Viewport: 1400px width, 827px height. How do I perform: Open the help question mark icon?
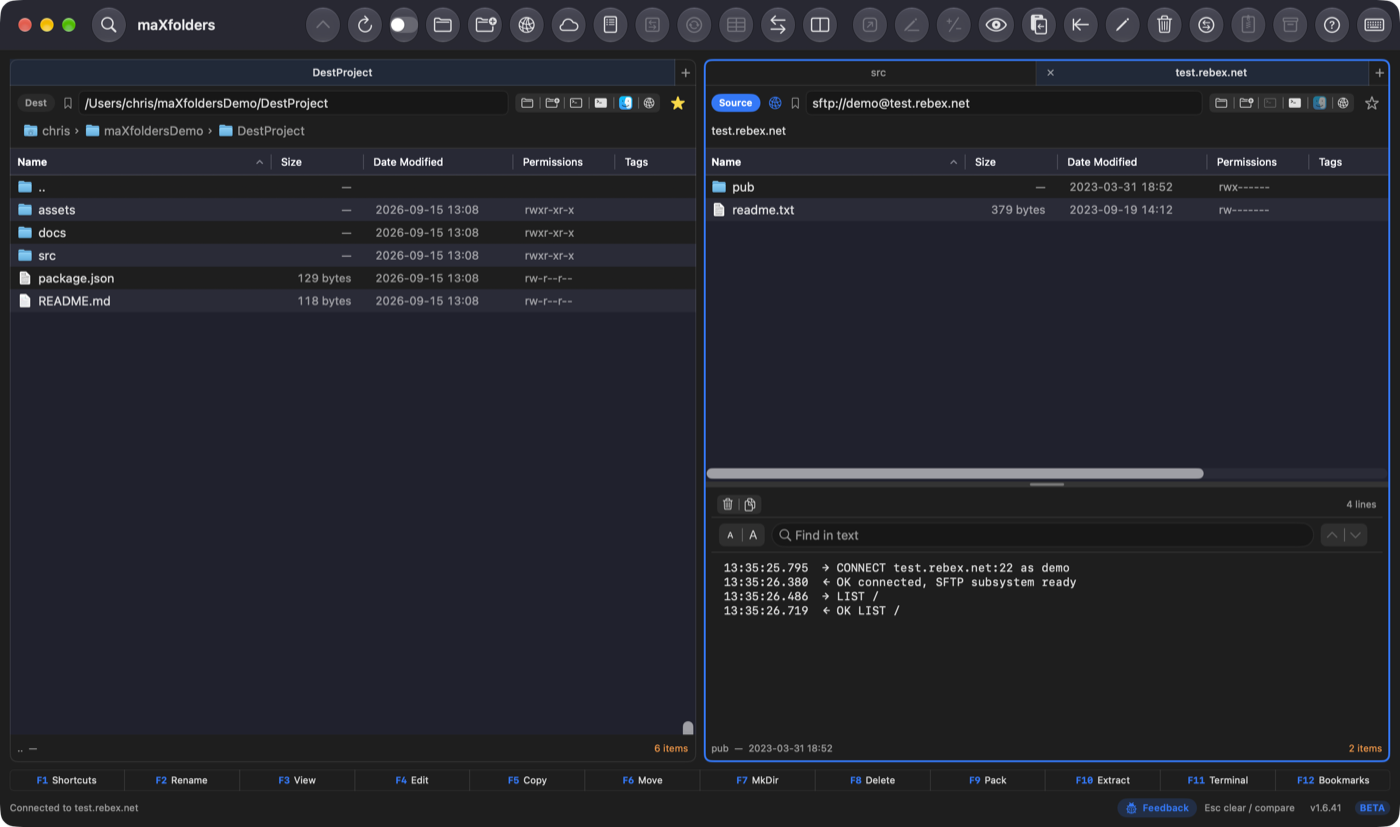point(1332,25)
